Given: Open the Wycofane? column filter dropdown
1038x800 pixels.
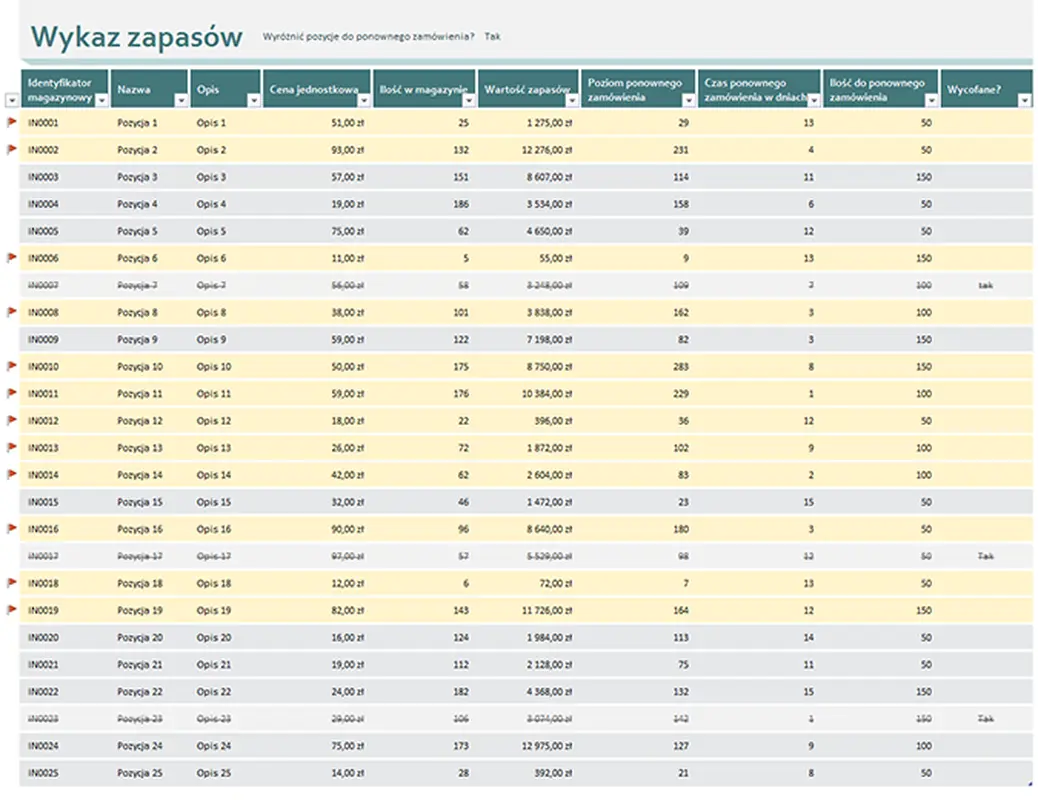Looking at the screenshot, I should (x=1025, y=101).
